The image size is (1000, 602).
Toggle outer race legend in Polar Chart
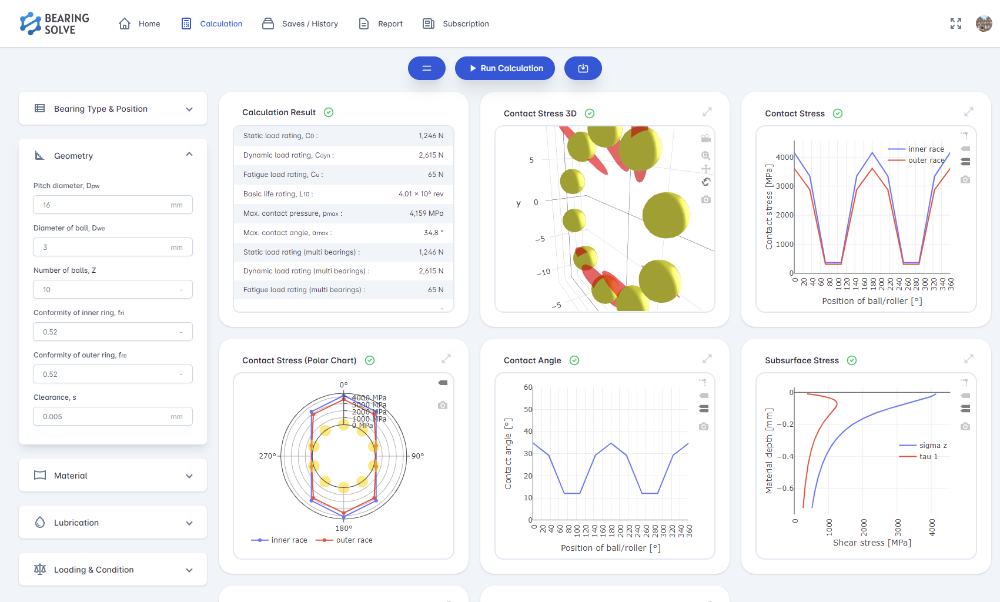pos(344,540)
